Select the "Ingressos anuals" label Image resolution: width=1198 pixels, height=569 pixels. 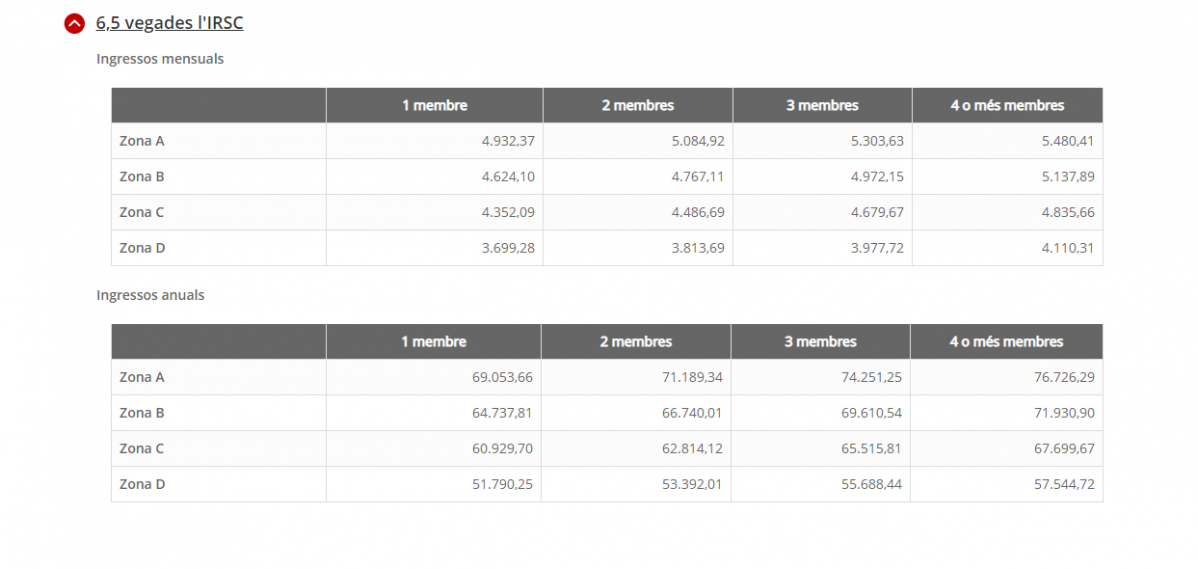[150, 295]
